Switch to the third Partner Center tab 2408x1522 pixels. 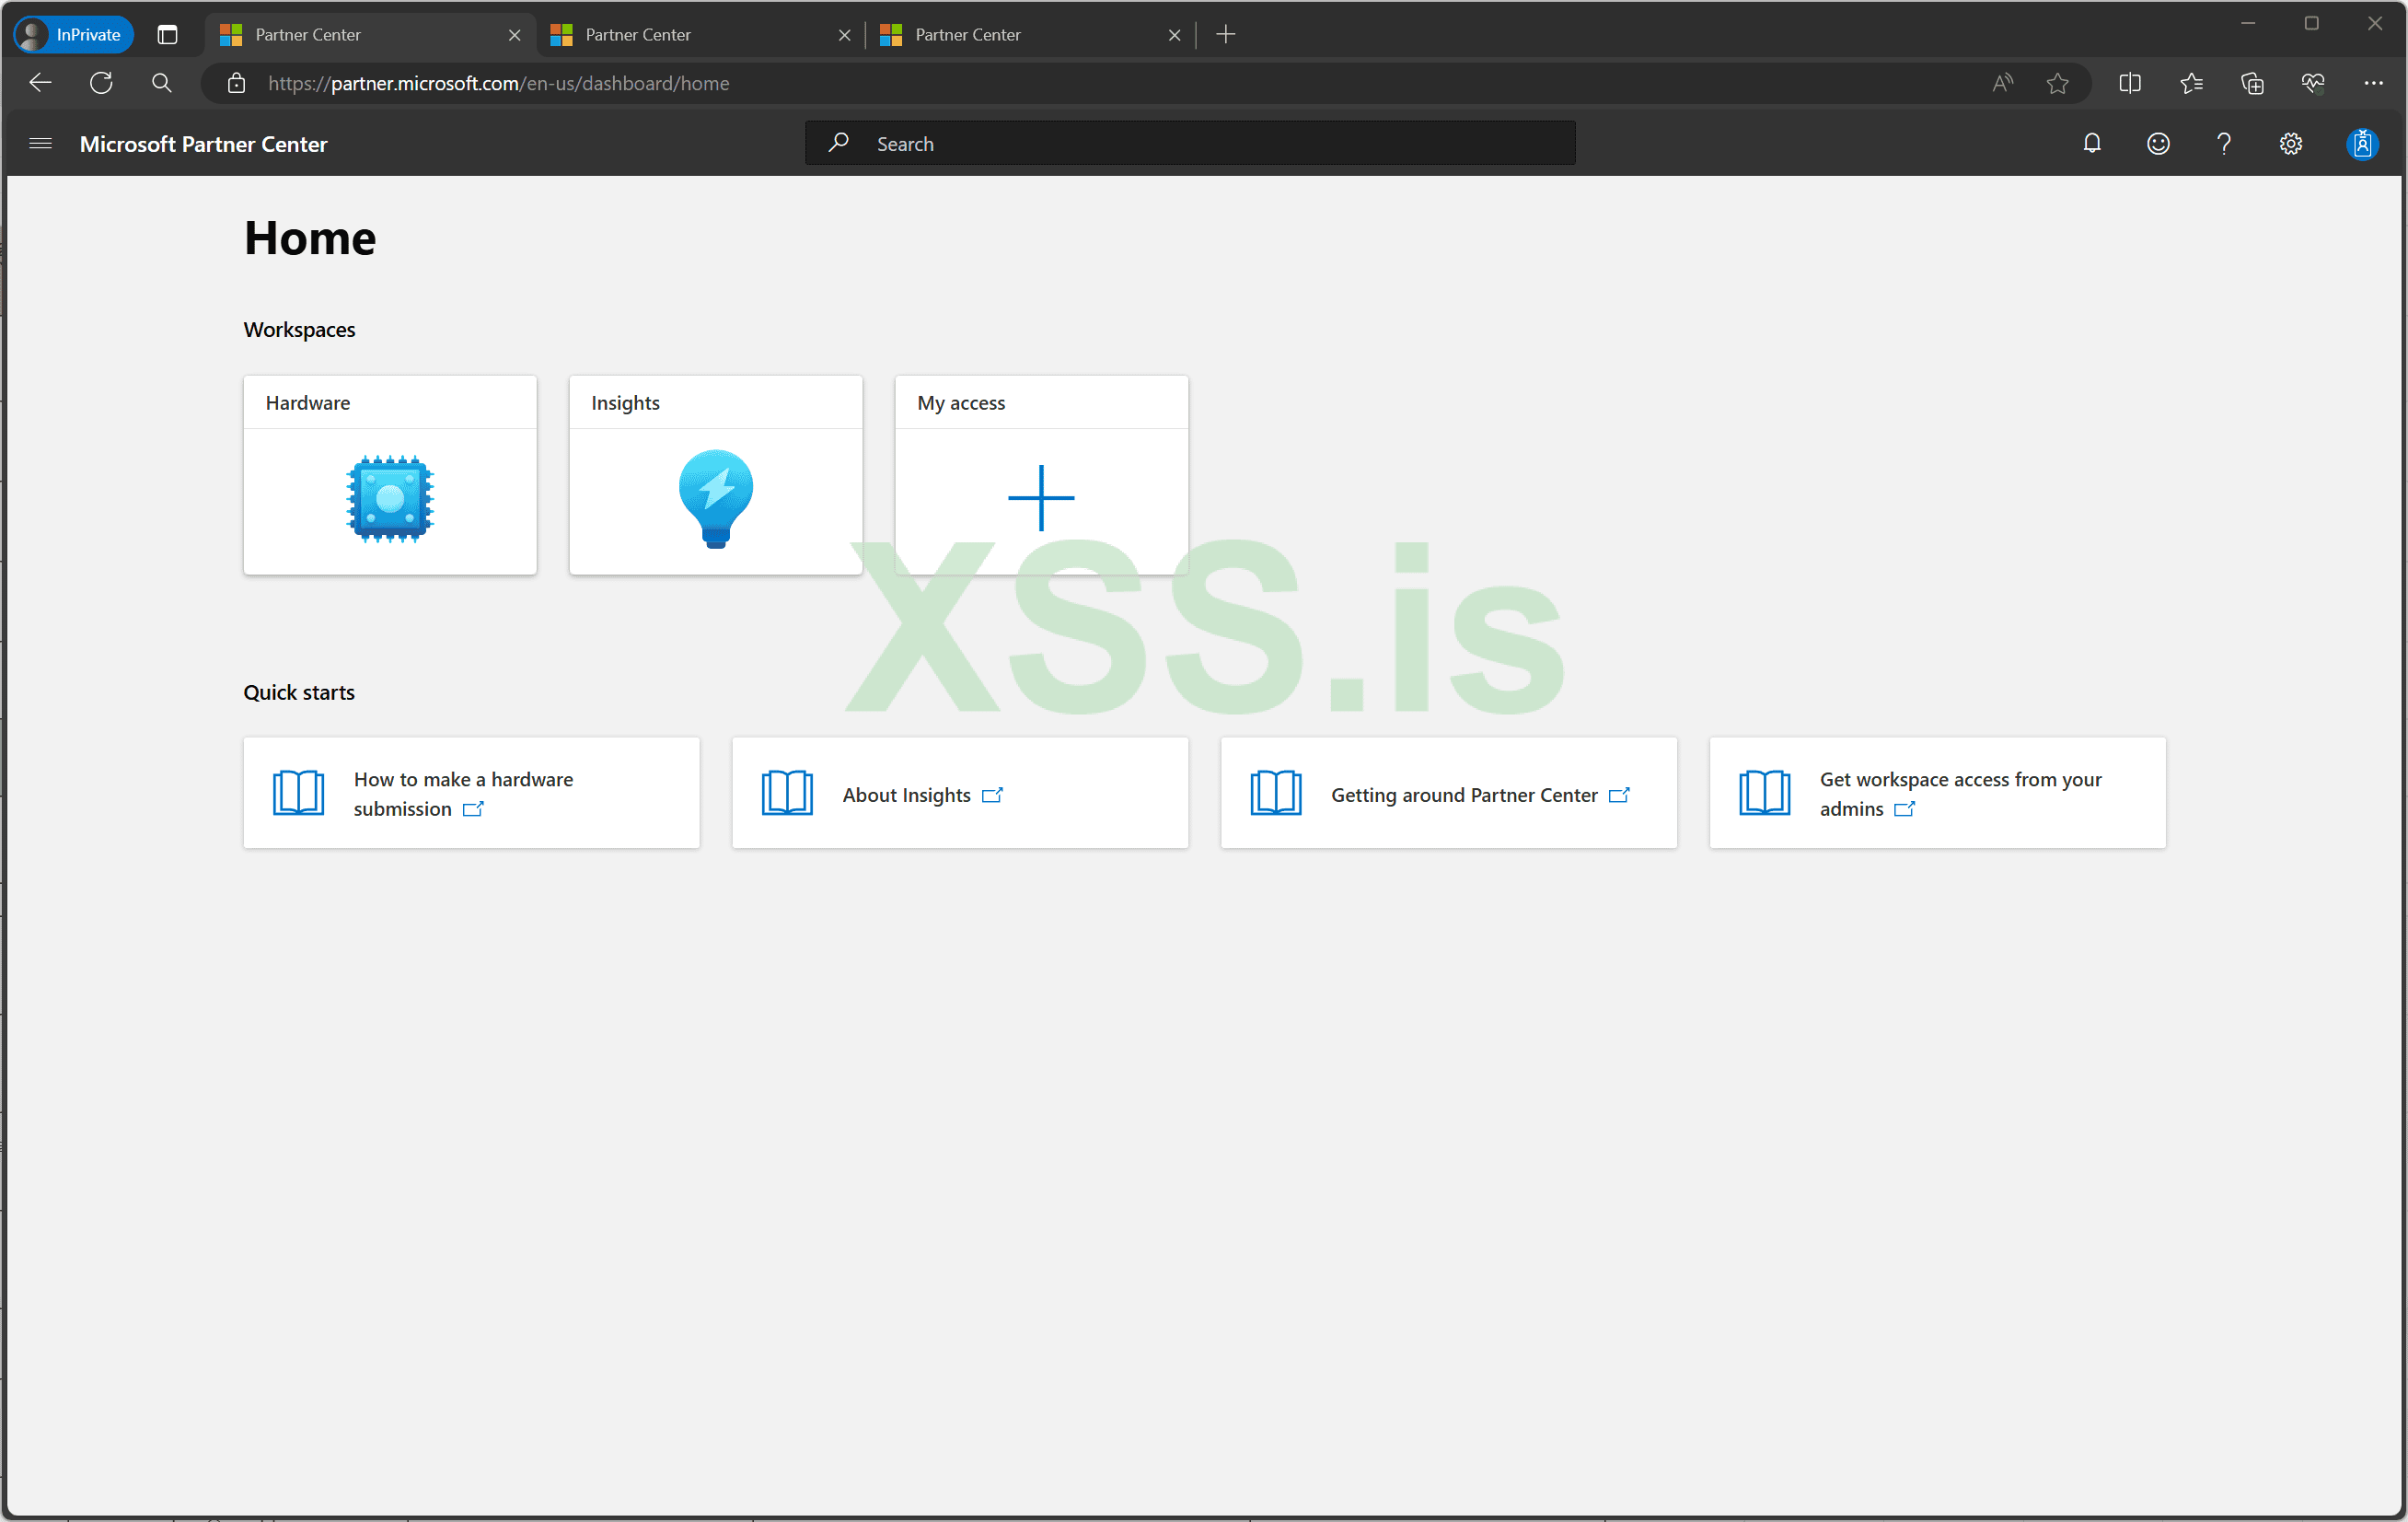tap(1020, 35)
